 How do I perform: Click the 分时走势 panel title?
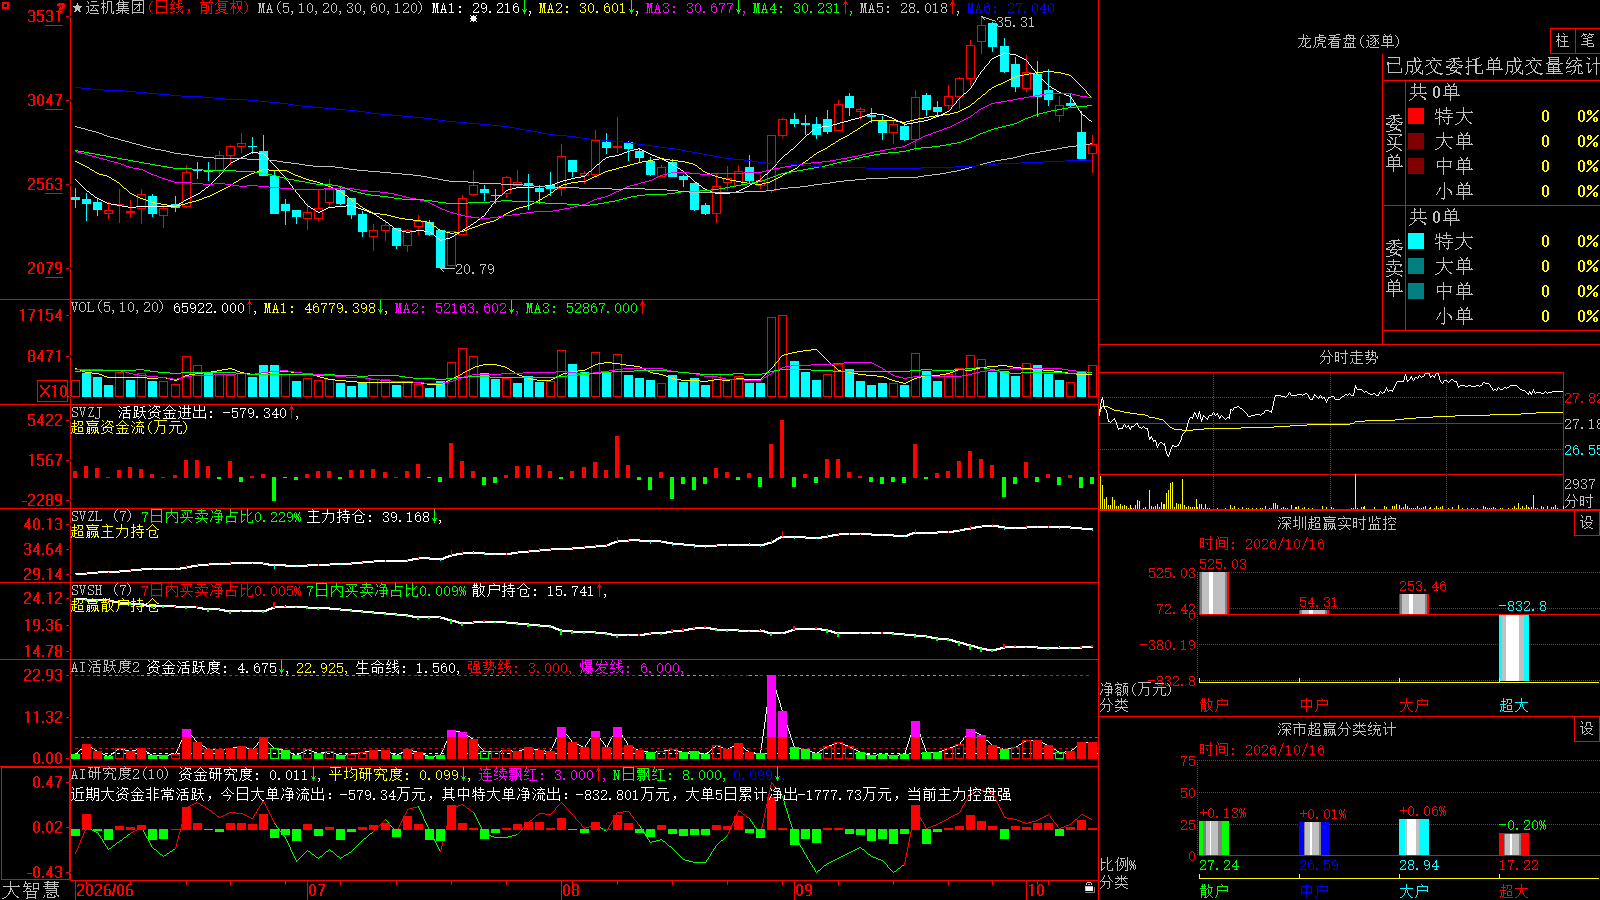(1349, 357)
